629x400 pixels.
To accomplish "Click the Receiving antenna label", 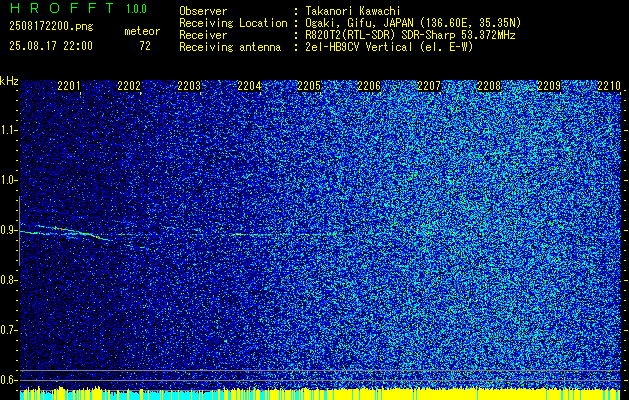I will tap(230, 47).
